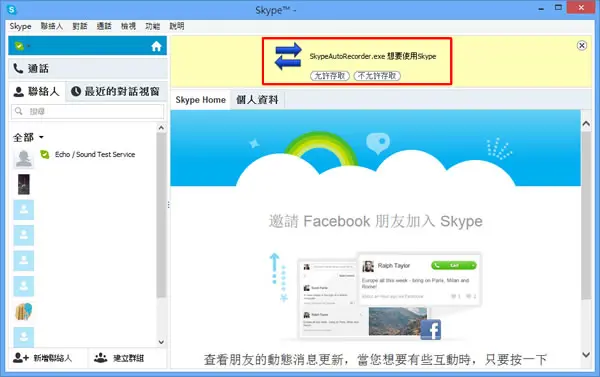600x377 pixels.
Task: Click the 邀請 Facebook 朋友加入 Skype heading
Action: tap(375, 221)
